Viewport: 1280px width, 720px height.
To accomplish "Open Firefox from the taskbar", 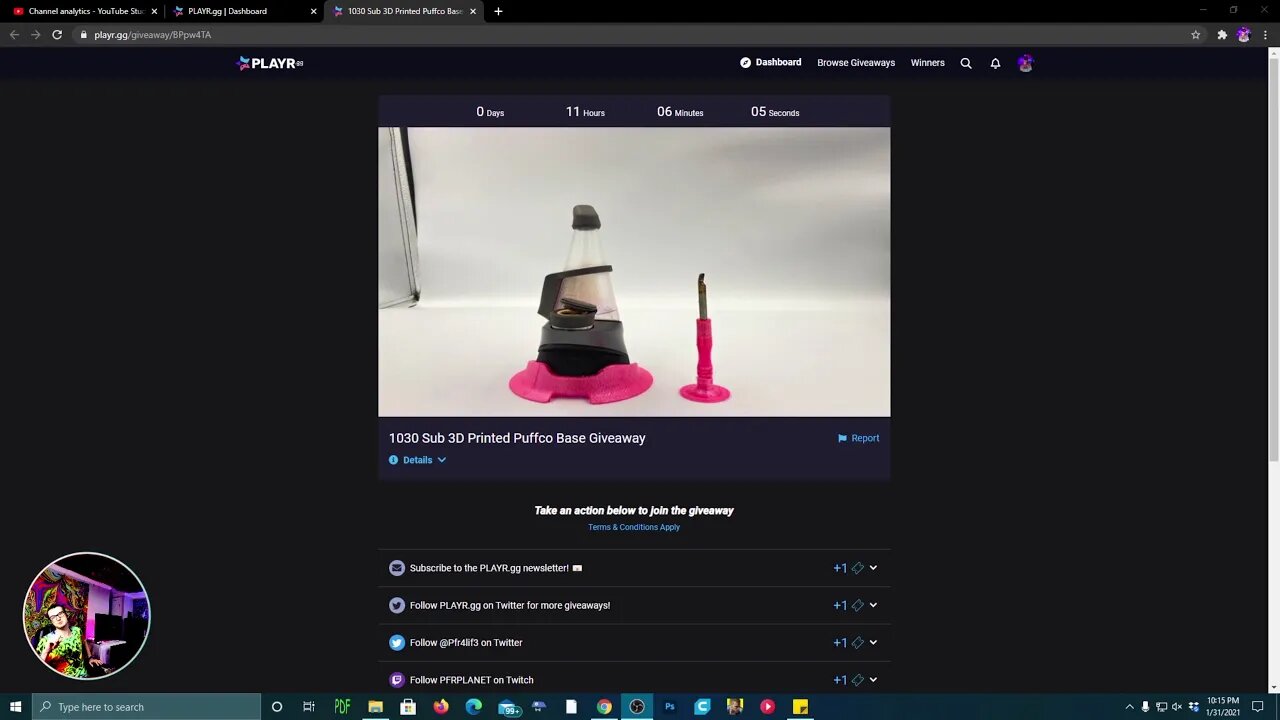I will coord(441,707).
